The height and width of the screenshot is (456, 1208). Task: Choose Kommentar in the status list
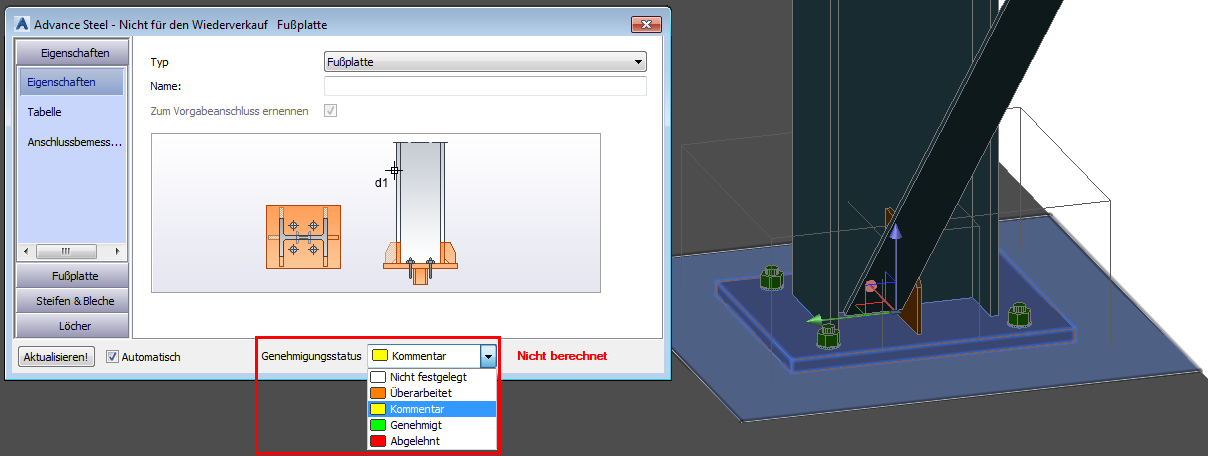click(432, 409)
